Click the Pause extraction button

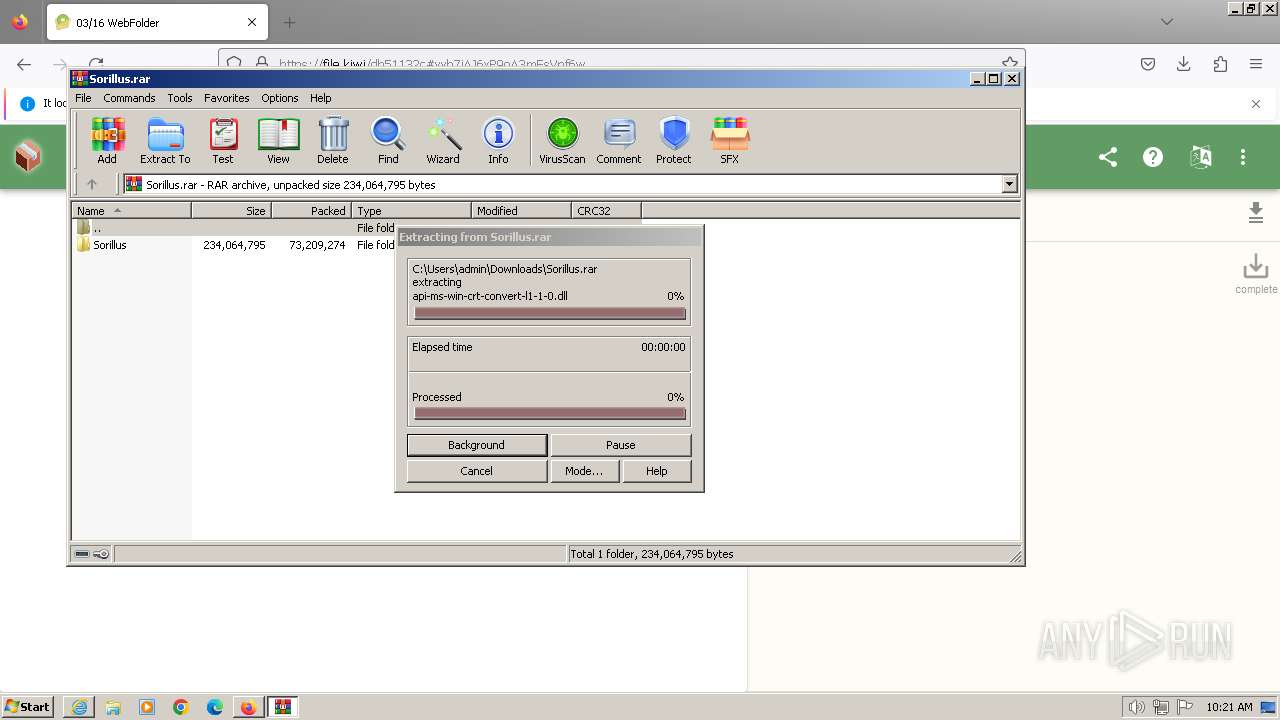[621, 445]
